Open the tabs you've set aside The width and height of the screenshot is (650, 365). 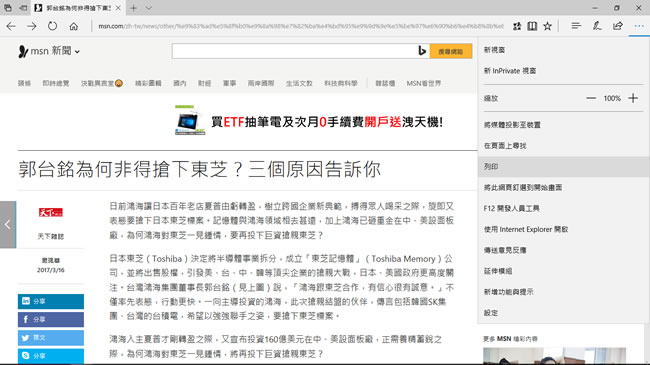[8, 8]
